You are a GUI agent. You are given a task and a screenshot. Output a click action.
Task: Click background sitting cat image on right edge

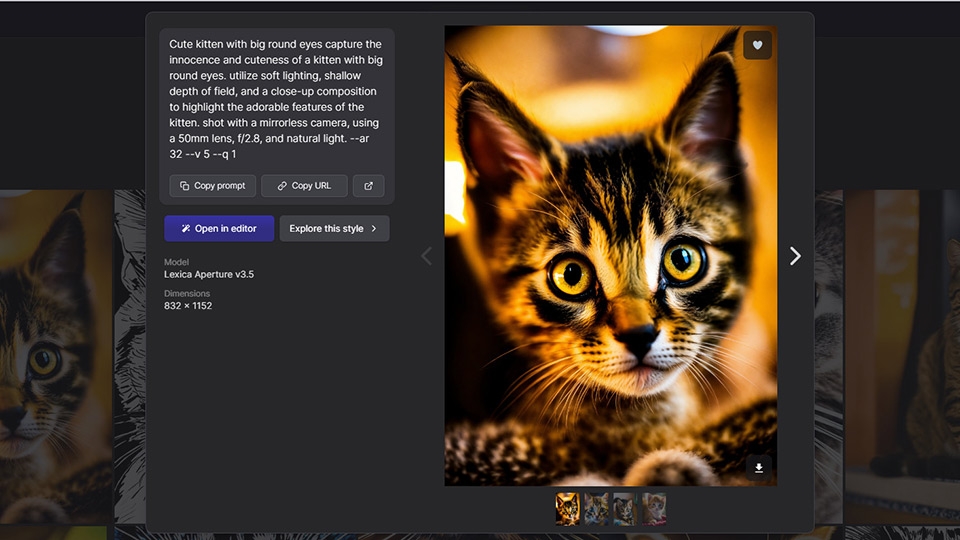pos(902,356)
